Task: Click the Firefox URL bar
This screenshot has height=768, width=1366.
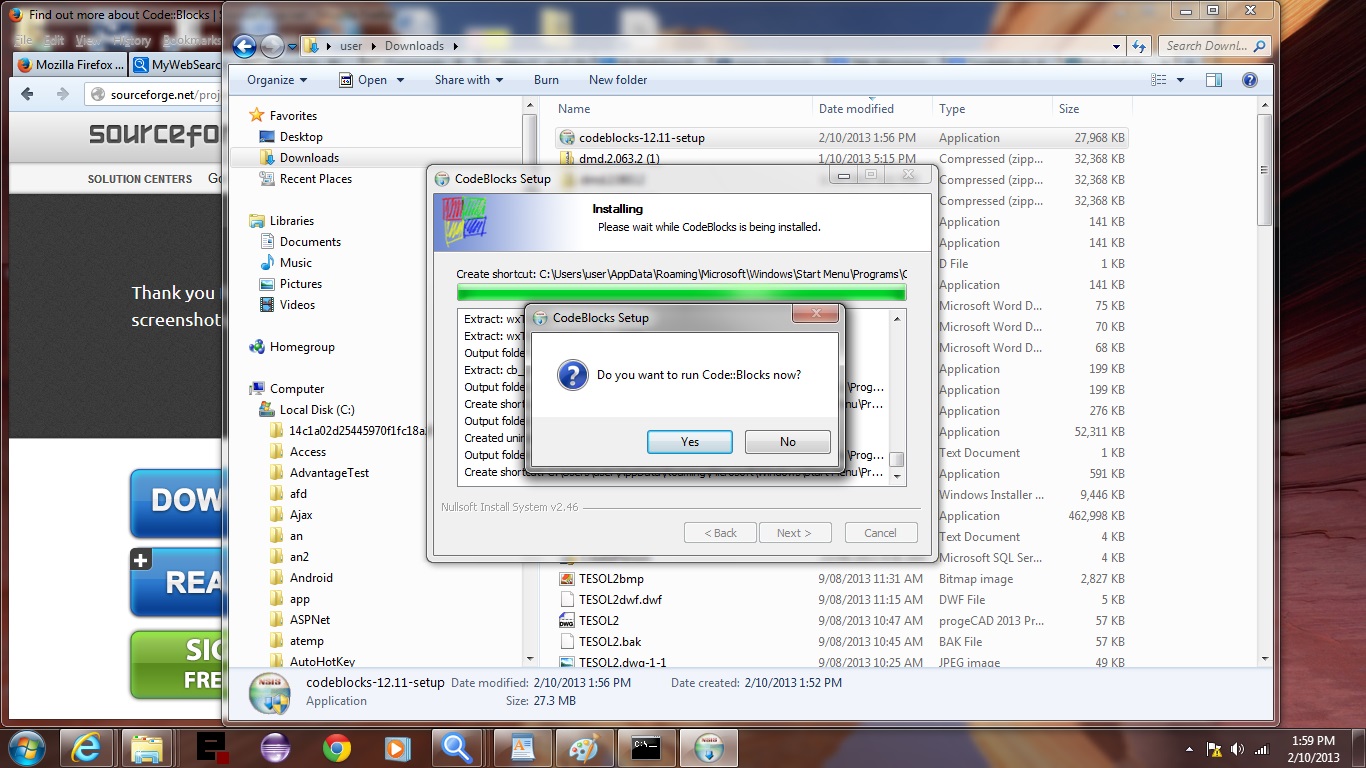Action: [153, 94]
